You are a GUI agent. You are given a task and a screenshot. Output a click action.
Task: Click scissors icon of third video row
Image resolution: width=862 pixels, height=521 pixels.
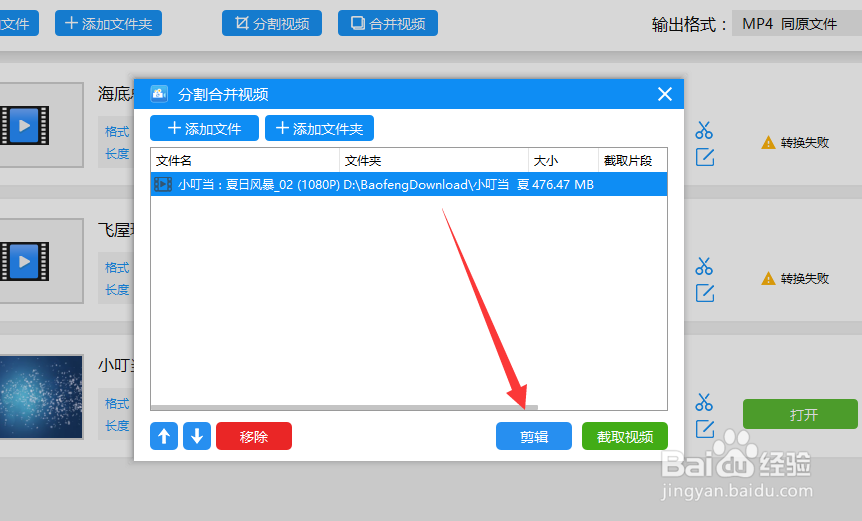click(704, 402)
